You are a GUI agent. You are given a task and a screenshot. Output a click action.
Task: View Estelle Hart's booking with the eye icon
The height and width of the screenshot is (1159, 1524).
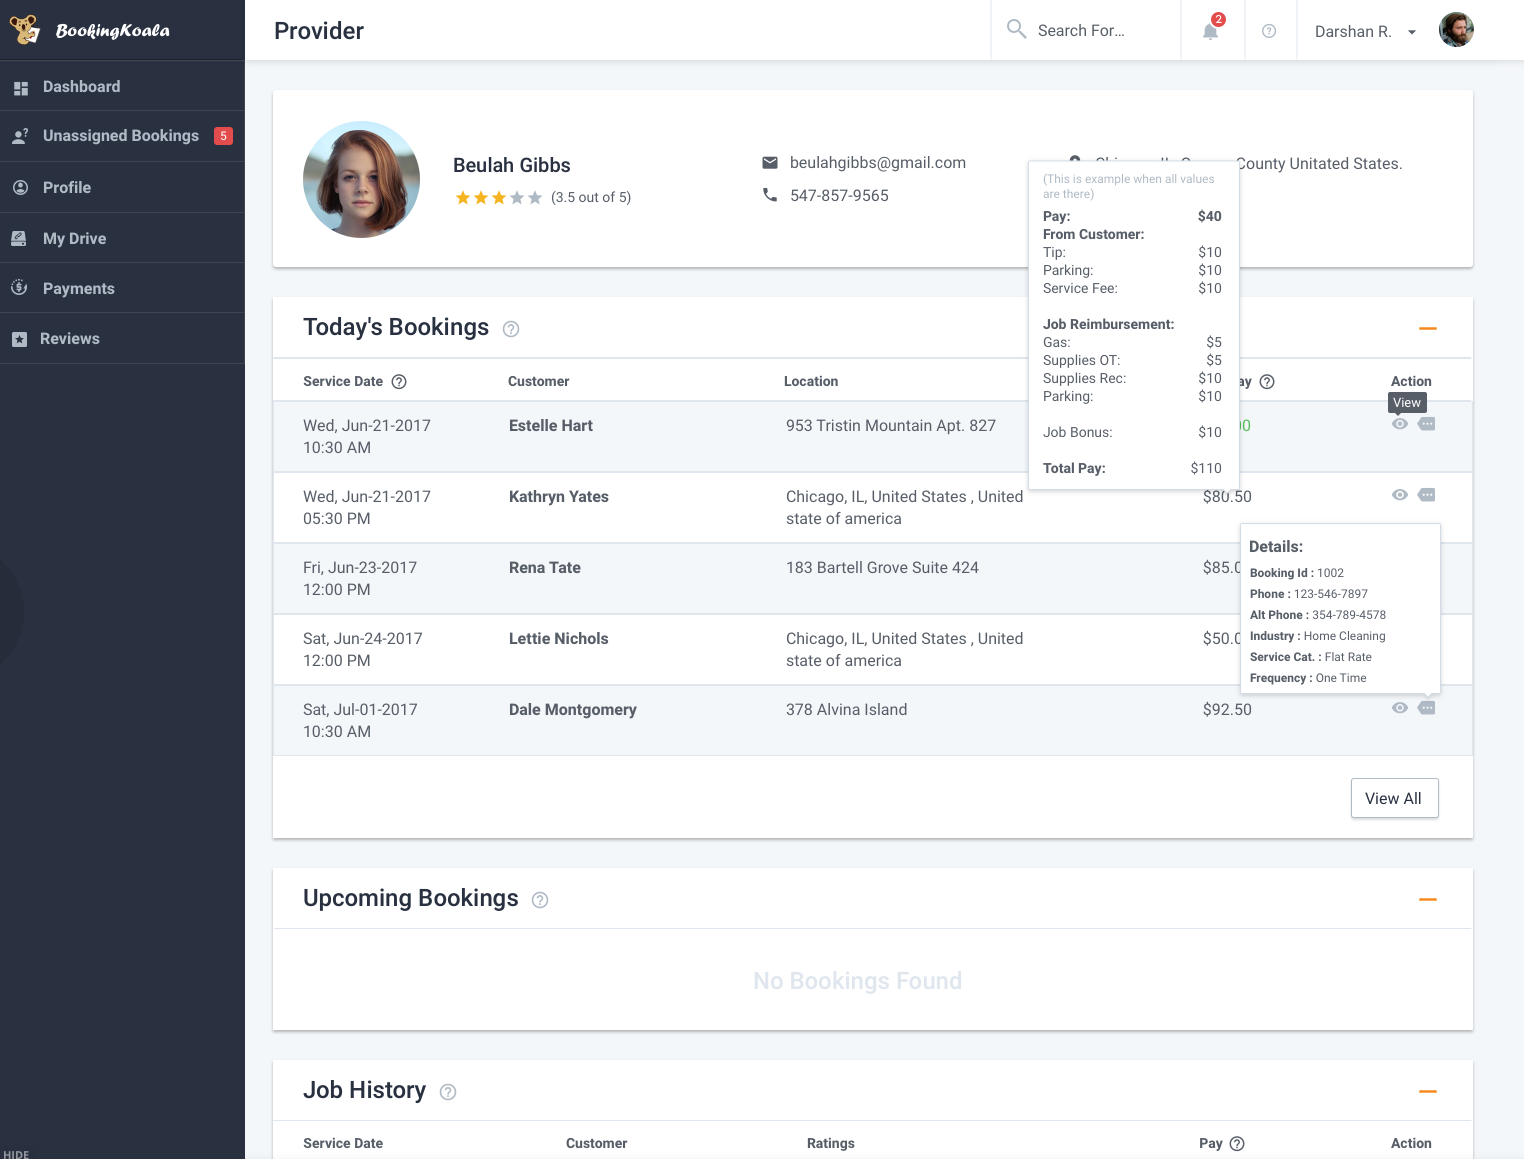pos(1399,424)
